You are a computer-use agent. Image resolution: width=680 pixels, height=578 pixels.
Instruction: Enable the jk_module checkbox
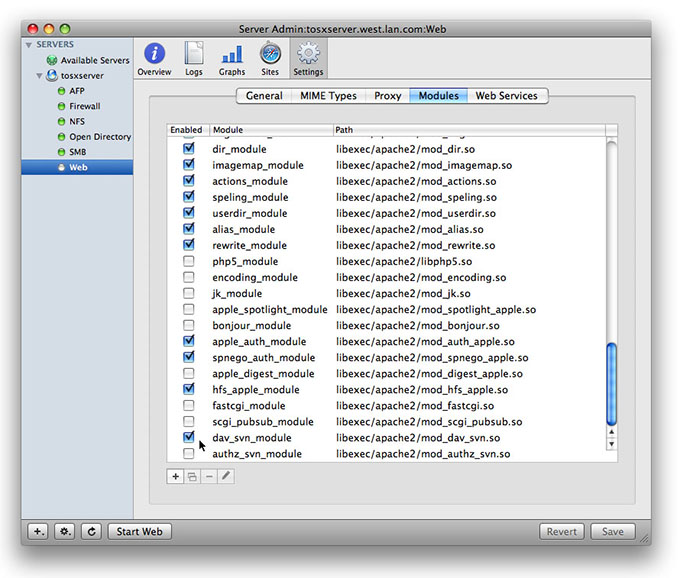pyautogui.click(x=189, y=293)
